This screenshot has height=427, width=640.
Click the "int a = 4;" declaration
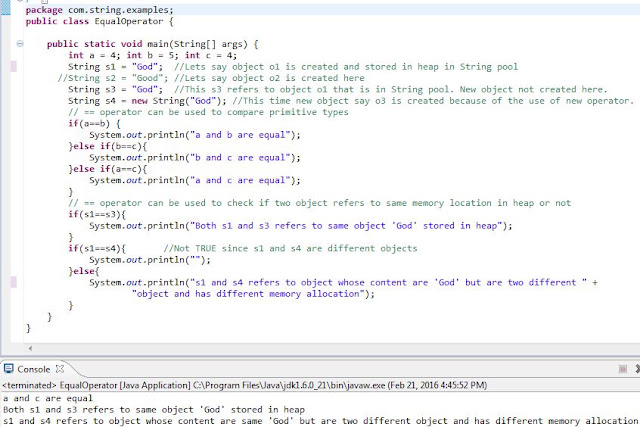click(94, 55)
